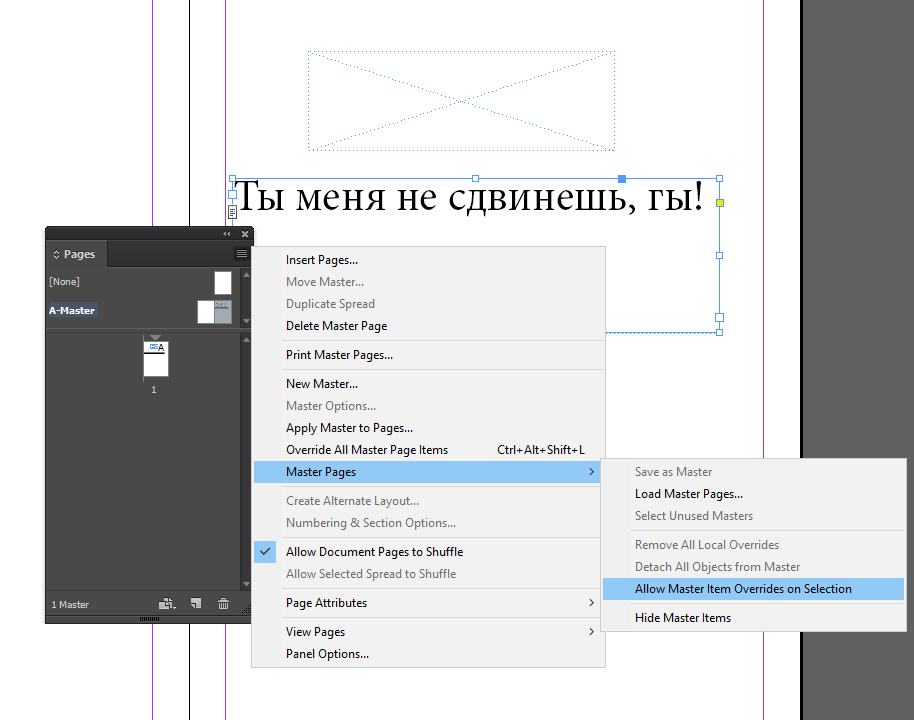Choose Hide Master Items
This screenshot has width=914, height=720.
(x=753, y=618)
